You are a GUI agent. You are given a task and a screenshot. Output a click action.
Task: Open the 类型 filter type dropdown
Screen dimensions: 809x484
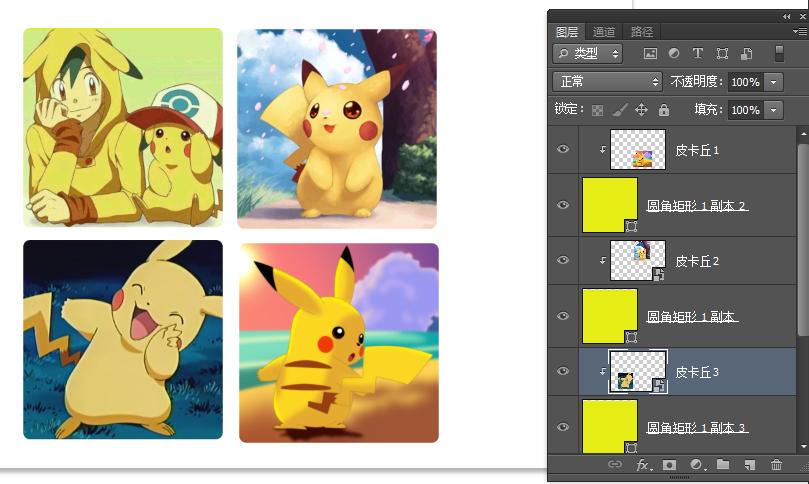pyautogui.click(x=588, y=53)
